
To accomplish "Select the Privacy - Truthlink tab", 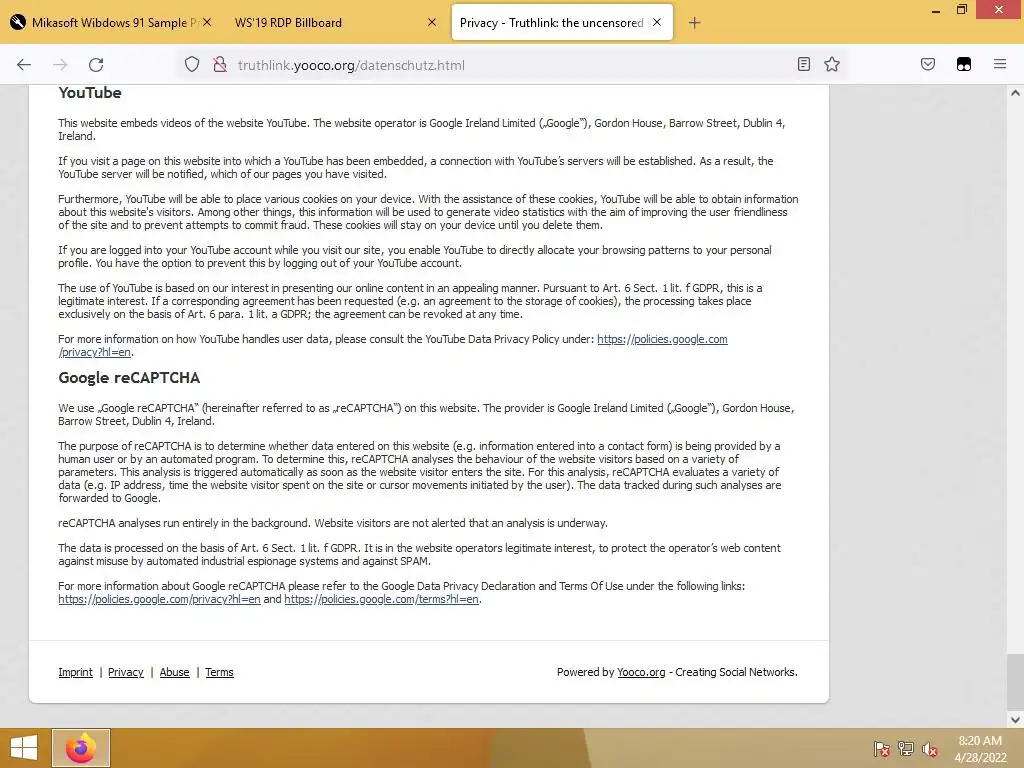I will (562, 22).
